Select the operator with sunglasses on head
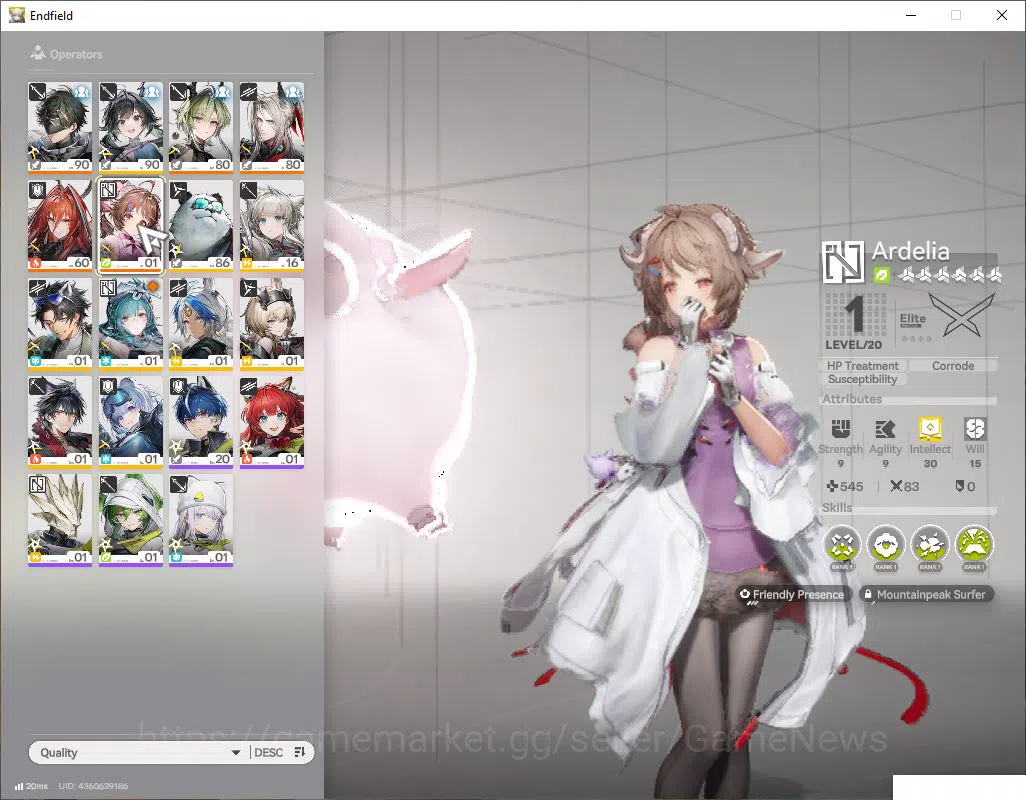Image resolution: width=1026 pixels, height=800 pixels. (x=60, y=324)
